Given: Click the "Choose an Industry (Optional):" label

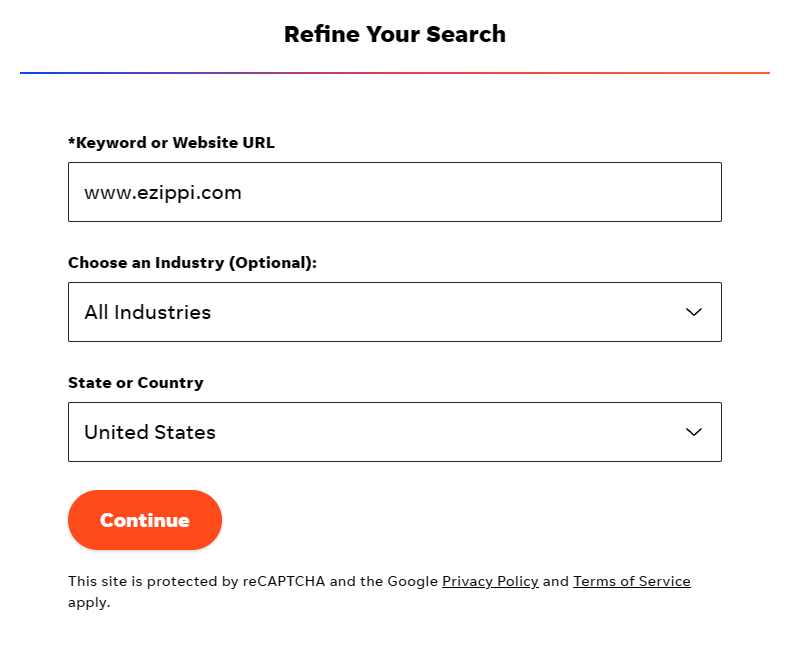Looking at the screenshot, I should coord(192,262).
